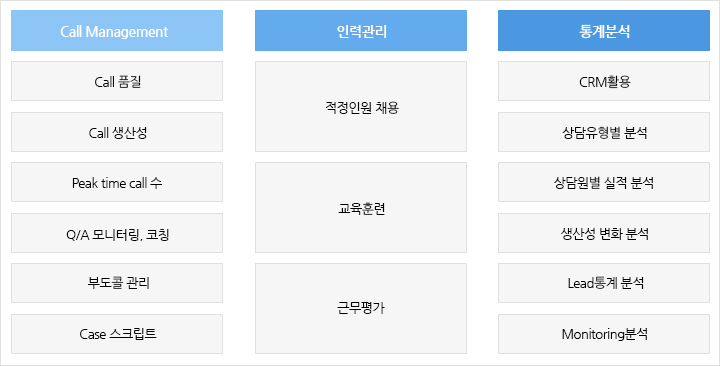This screenshot has width=720, height=366.
Task: Click the Call Management title text
Action: pos(114,32)
